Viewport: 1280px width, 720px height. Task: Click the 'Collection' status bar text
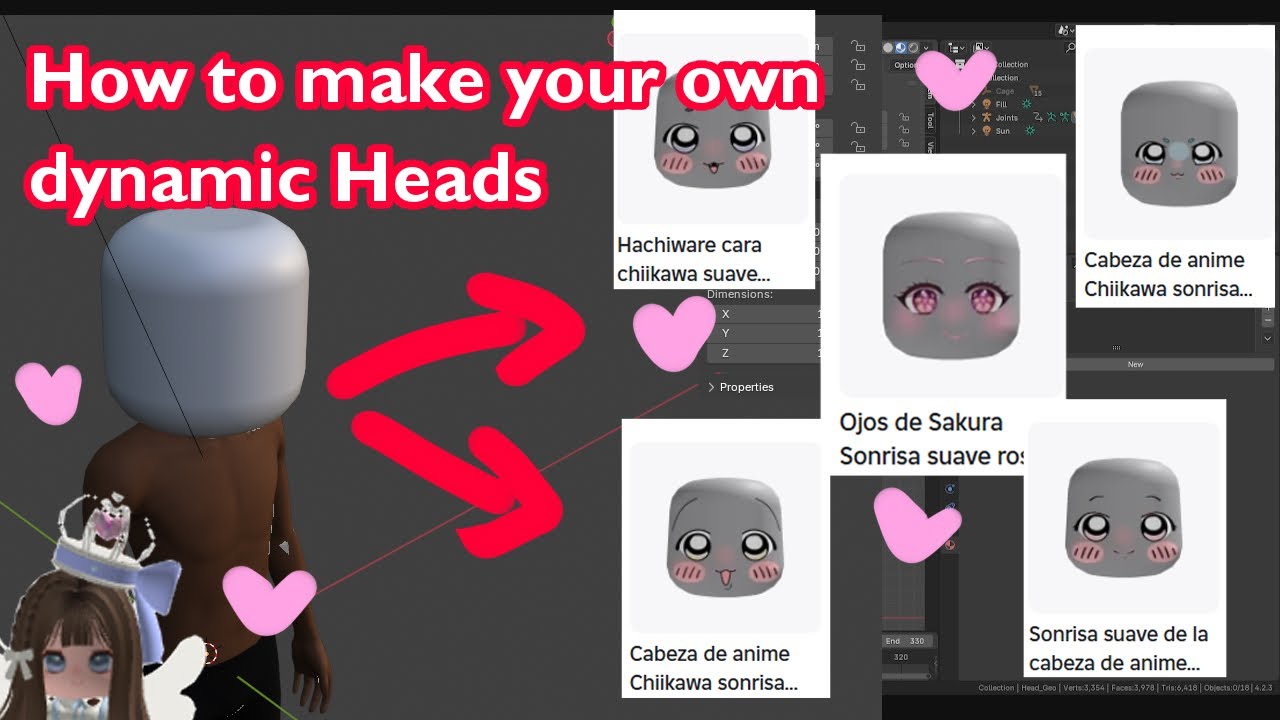pos(996,688)
